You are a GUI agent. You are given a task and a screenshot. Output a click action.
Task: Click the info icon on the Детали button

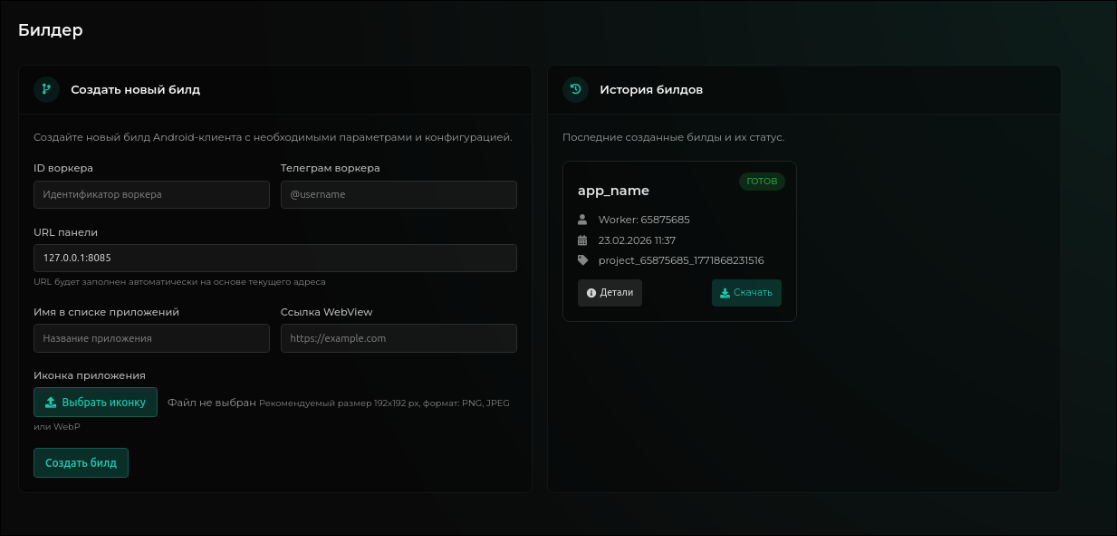[591, 293]
